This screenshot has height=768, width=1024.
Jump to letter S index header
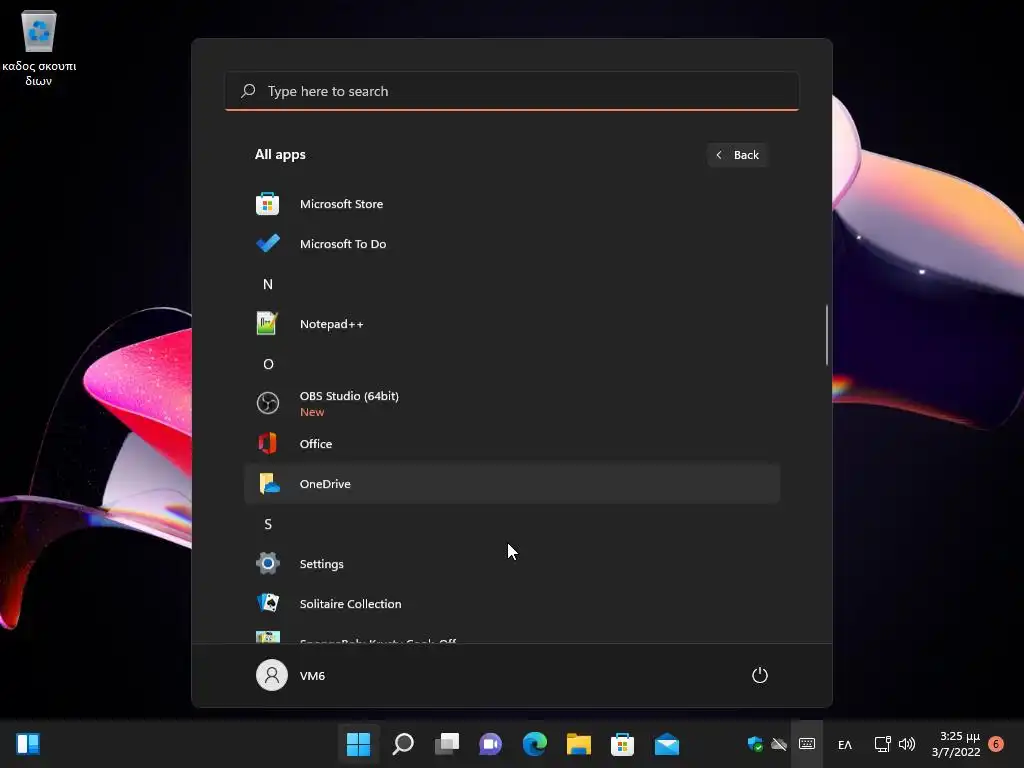tap(268, 524)
